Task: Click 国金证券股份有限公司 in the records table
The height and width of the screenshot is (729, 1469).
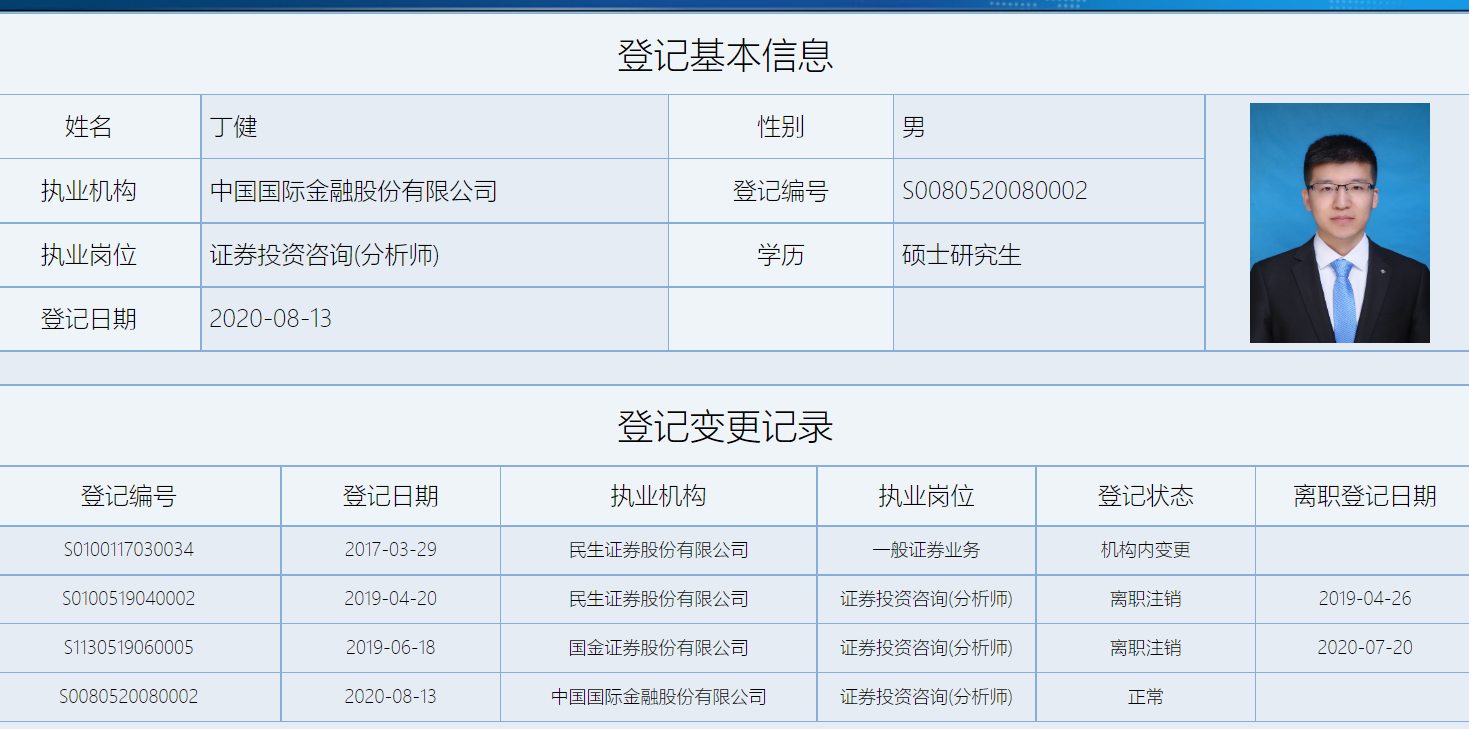Action: click(x=659, y=648)
